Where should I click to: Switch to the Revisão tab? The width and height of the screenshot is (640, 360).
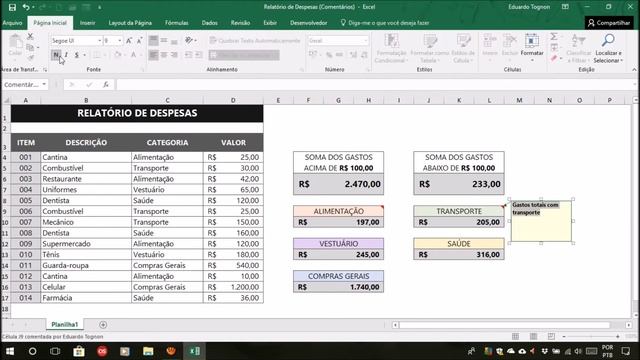pyautogui.click(x=240, y=23)
